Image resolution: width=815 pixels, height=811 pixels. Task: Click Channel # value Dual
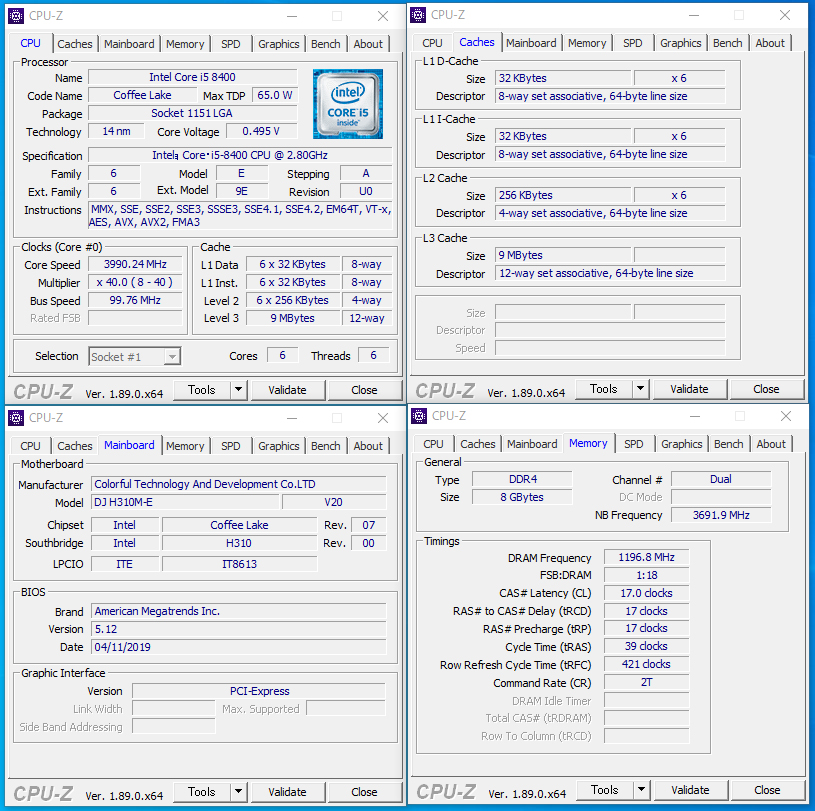(x=721, y=479)
